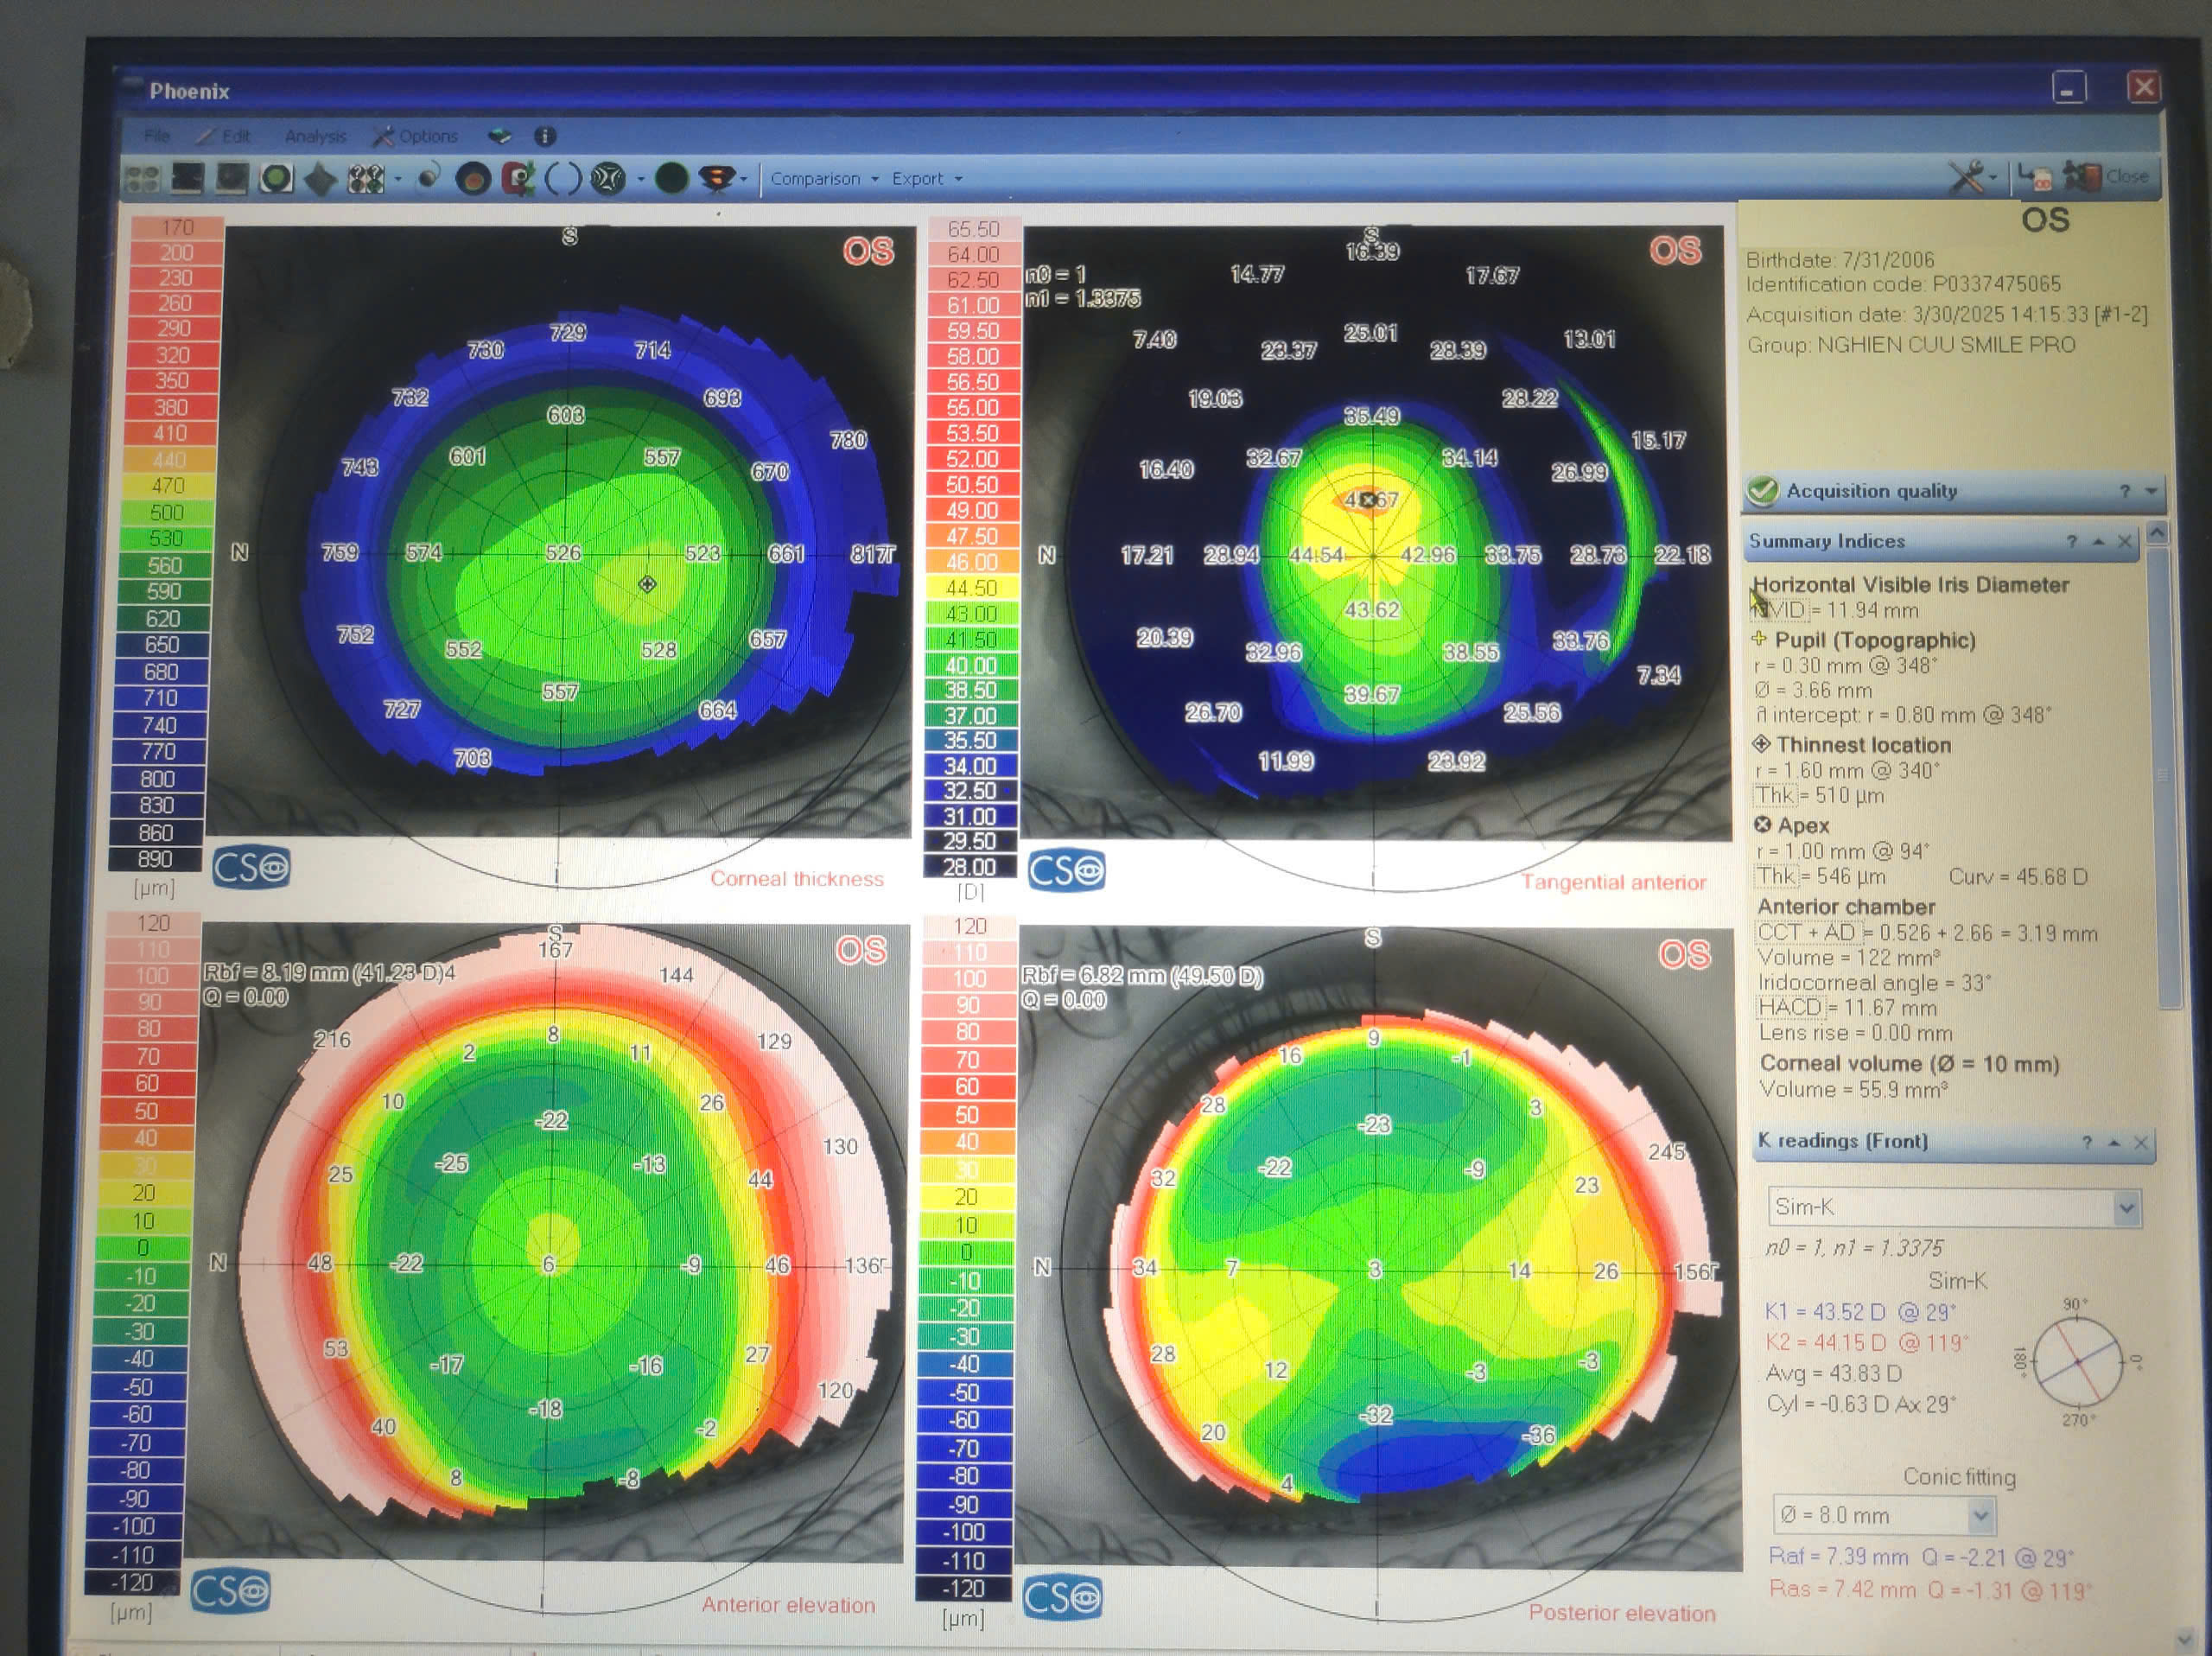Open the orange-centered ring map icon
The image size is (2212, 1656).
[473, 179]
